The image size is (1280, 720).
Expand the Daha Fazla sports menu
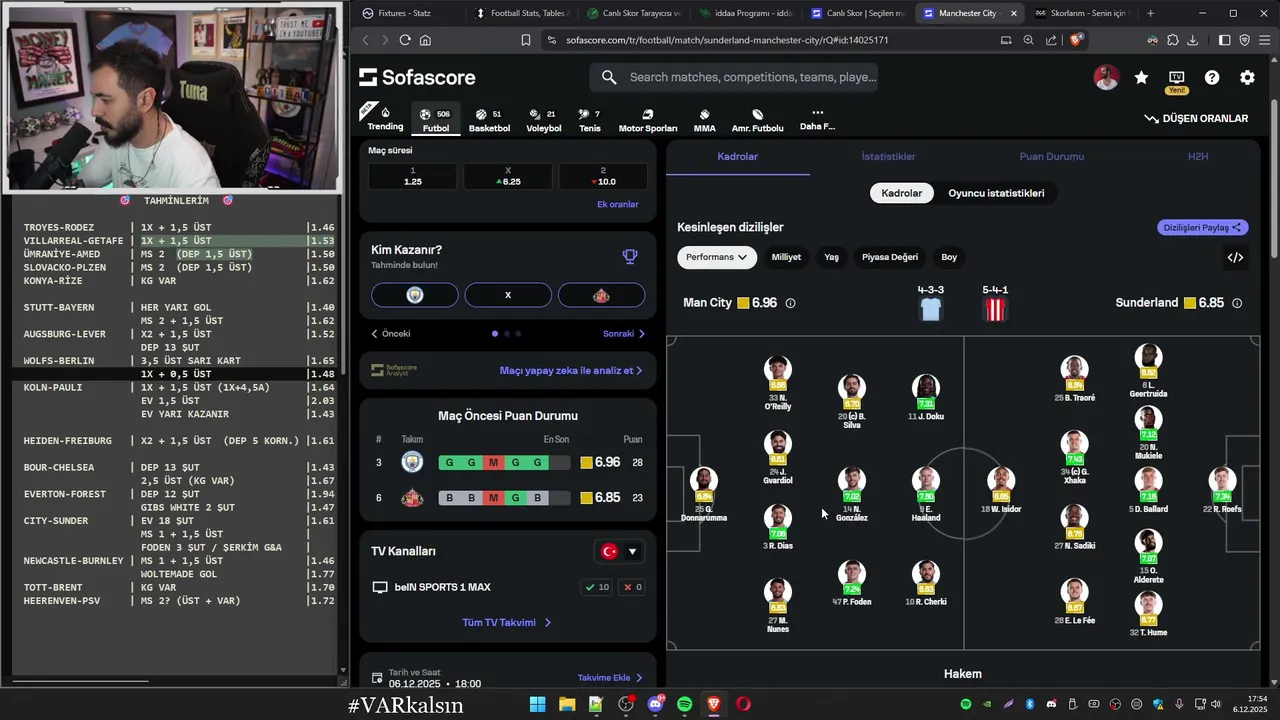coord(817,120)
